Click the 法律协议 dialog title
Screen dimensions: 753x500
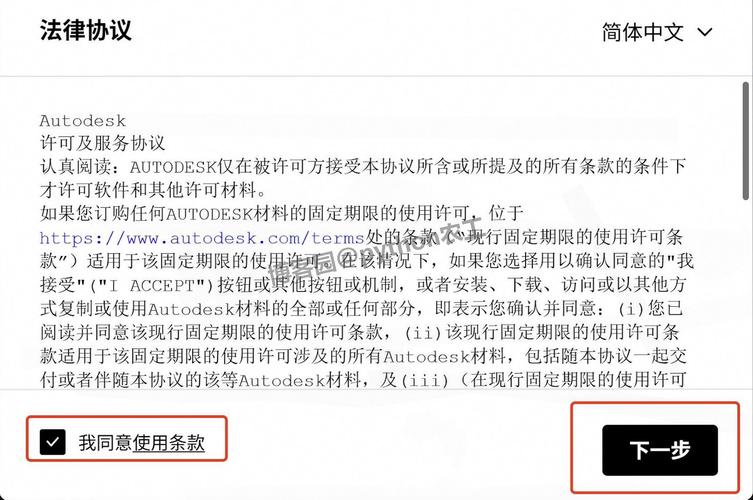[85, 31]
